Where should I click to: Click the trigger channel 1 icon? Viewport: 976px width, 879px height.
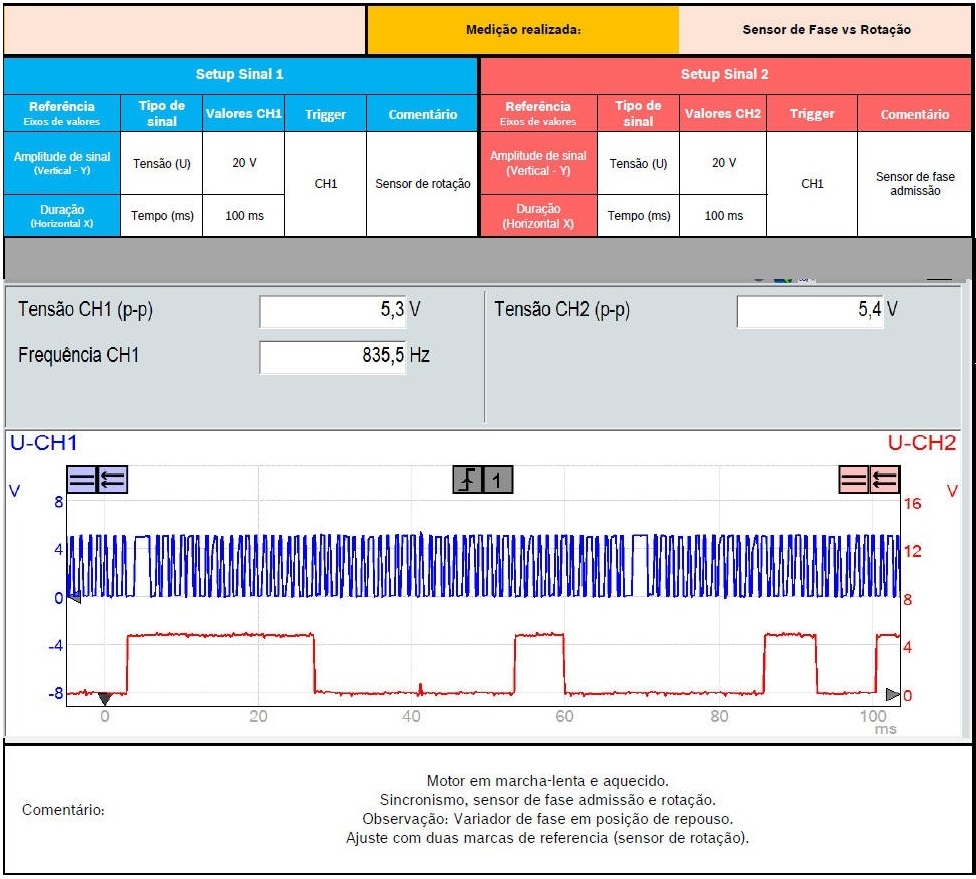pos(498,481)
